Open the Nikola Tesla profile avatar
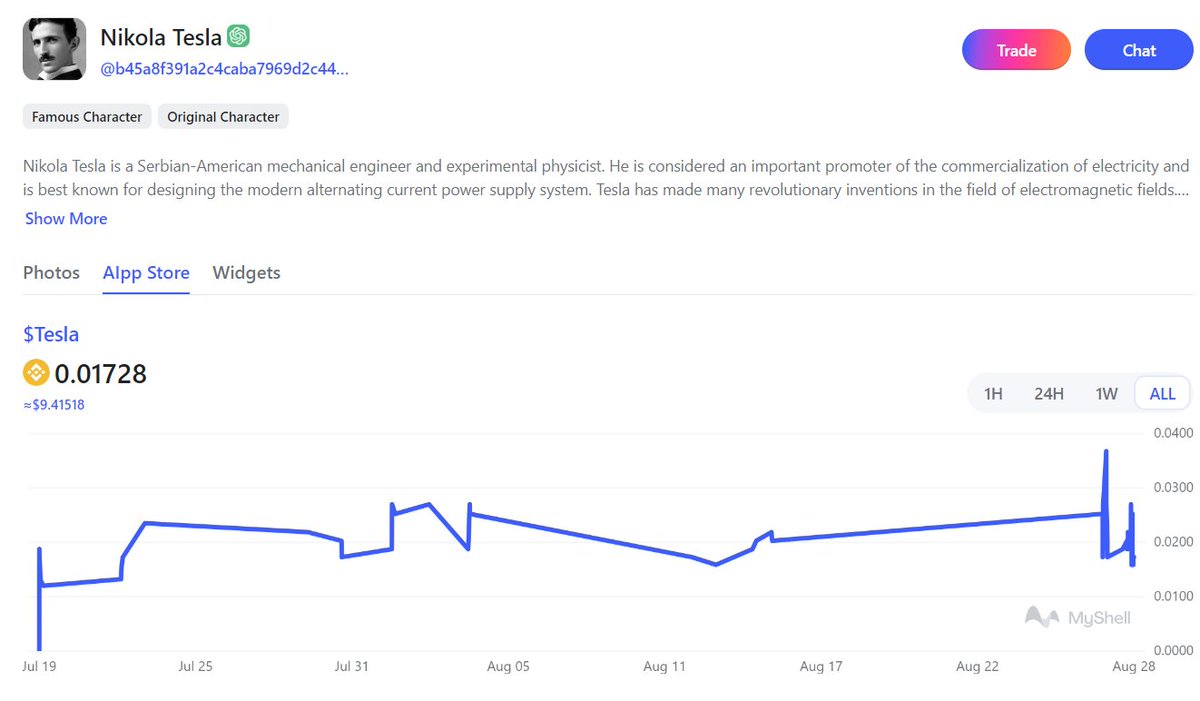1200x701 pixels. (x=55, y=51)
